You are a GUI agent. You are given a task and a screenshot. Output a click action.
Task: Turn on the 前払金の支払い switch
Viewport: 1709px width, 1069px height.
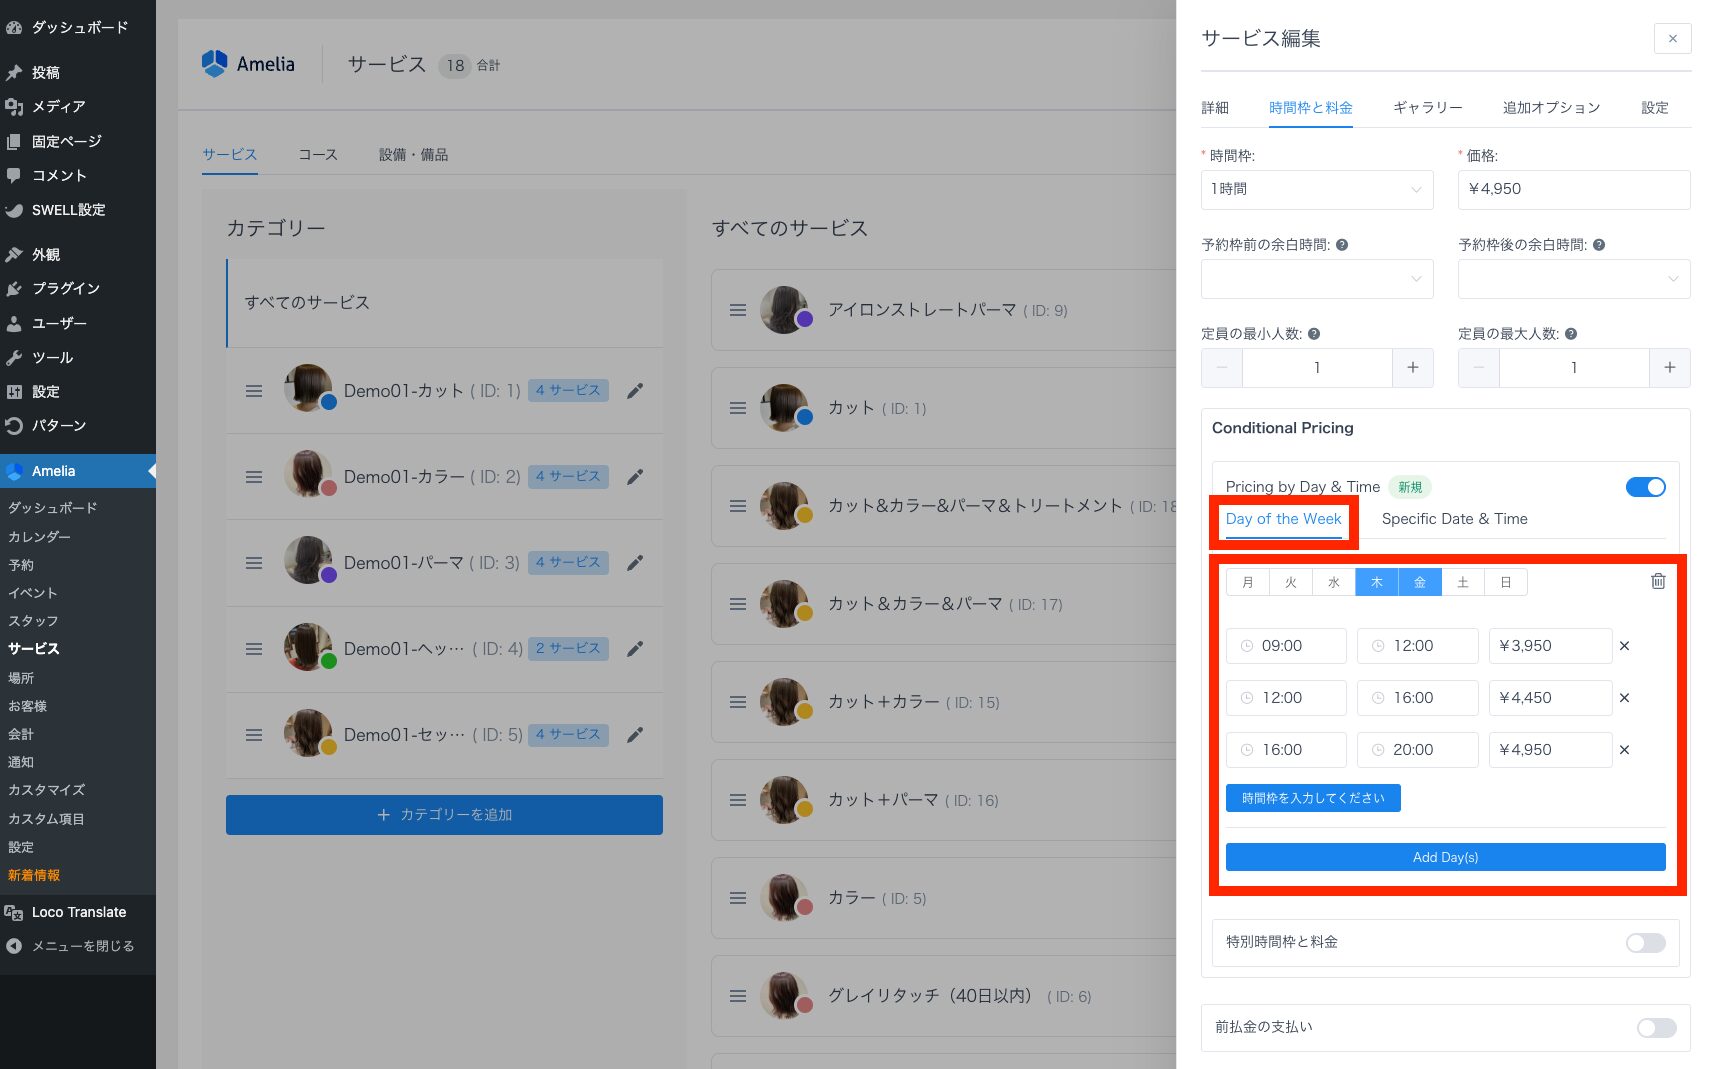point(1656,1028)
